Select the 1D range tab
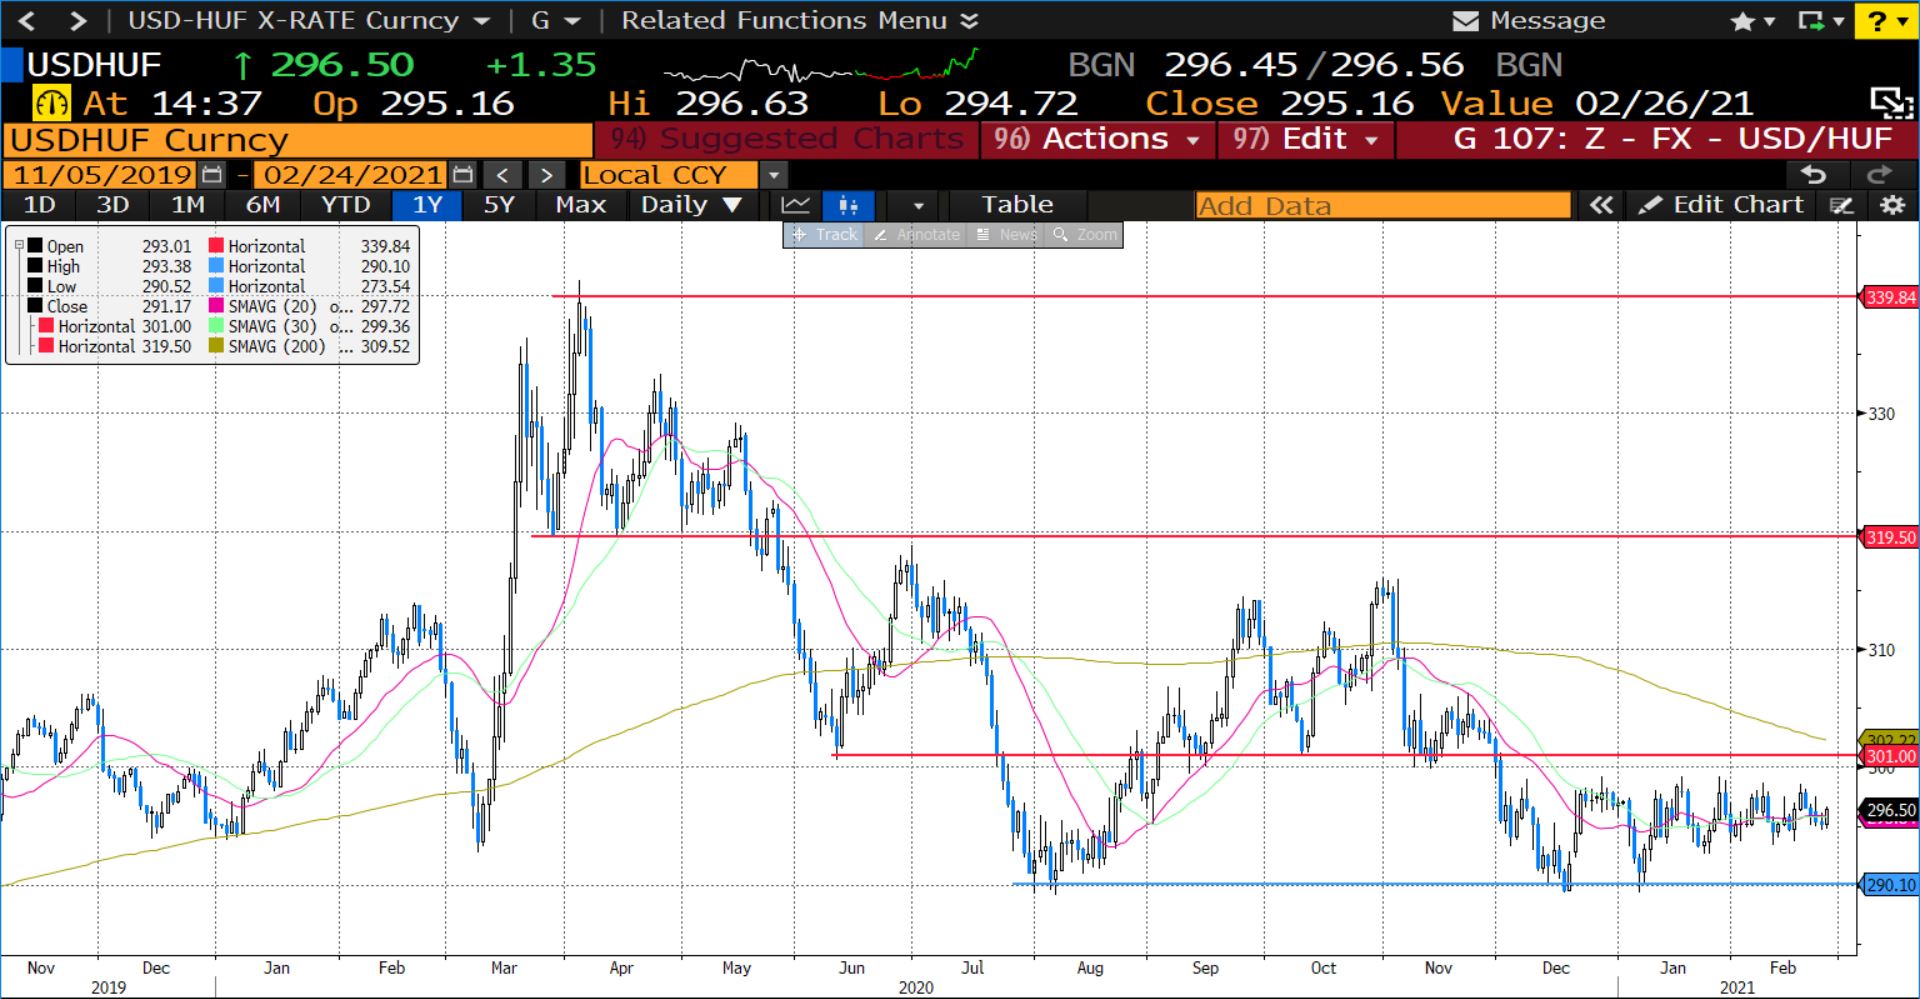 tap(40, 205)
